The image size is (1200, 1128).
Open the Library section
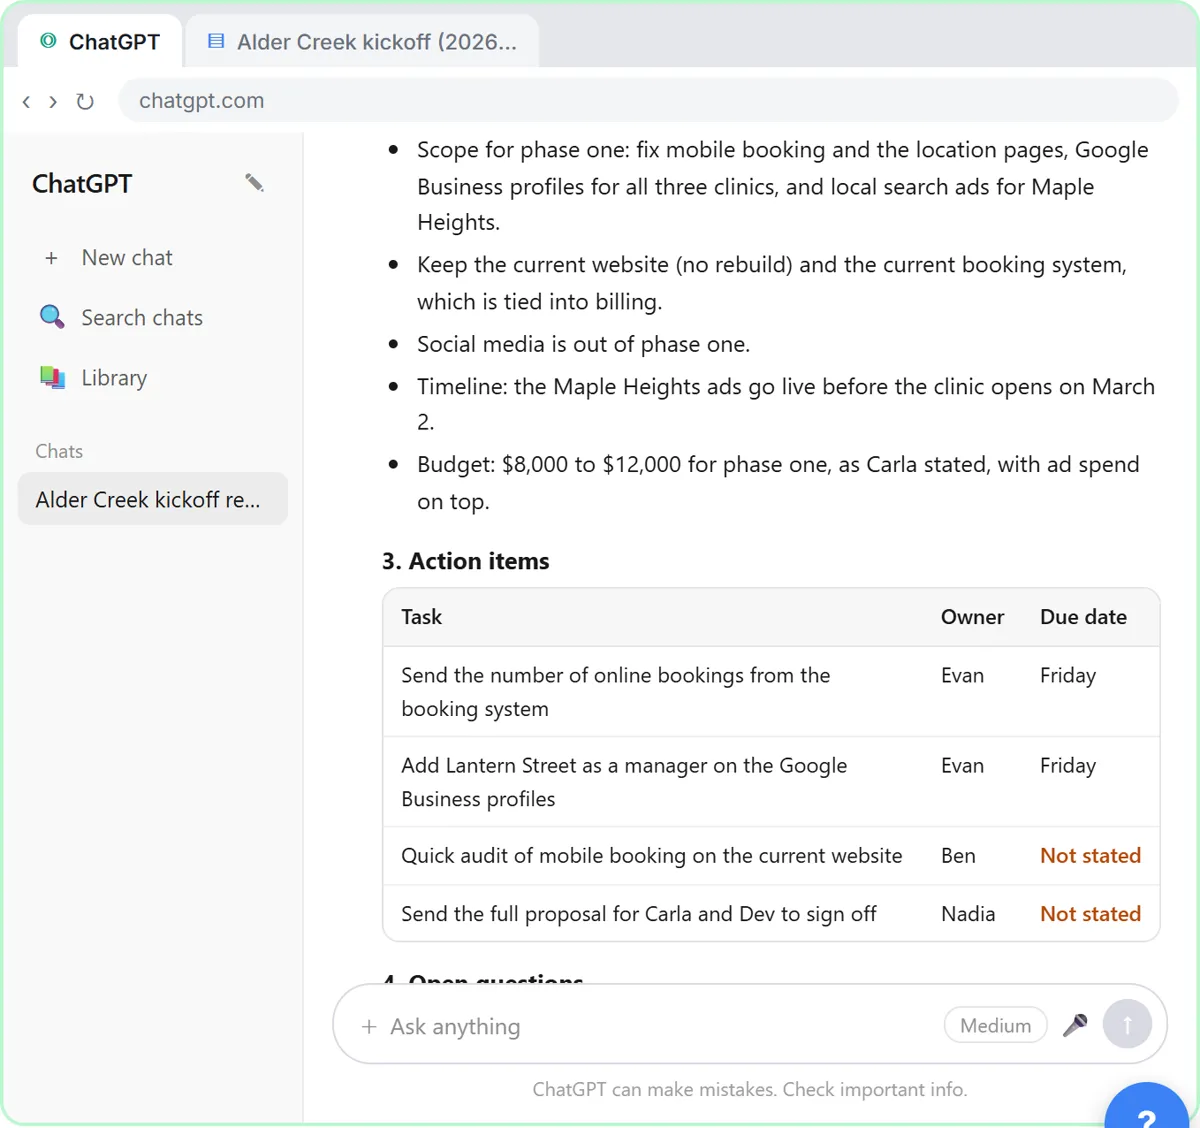(153, 378)
